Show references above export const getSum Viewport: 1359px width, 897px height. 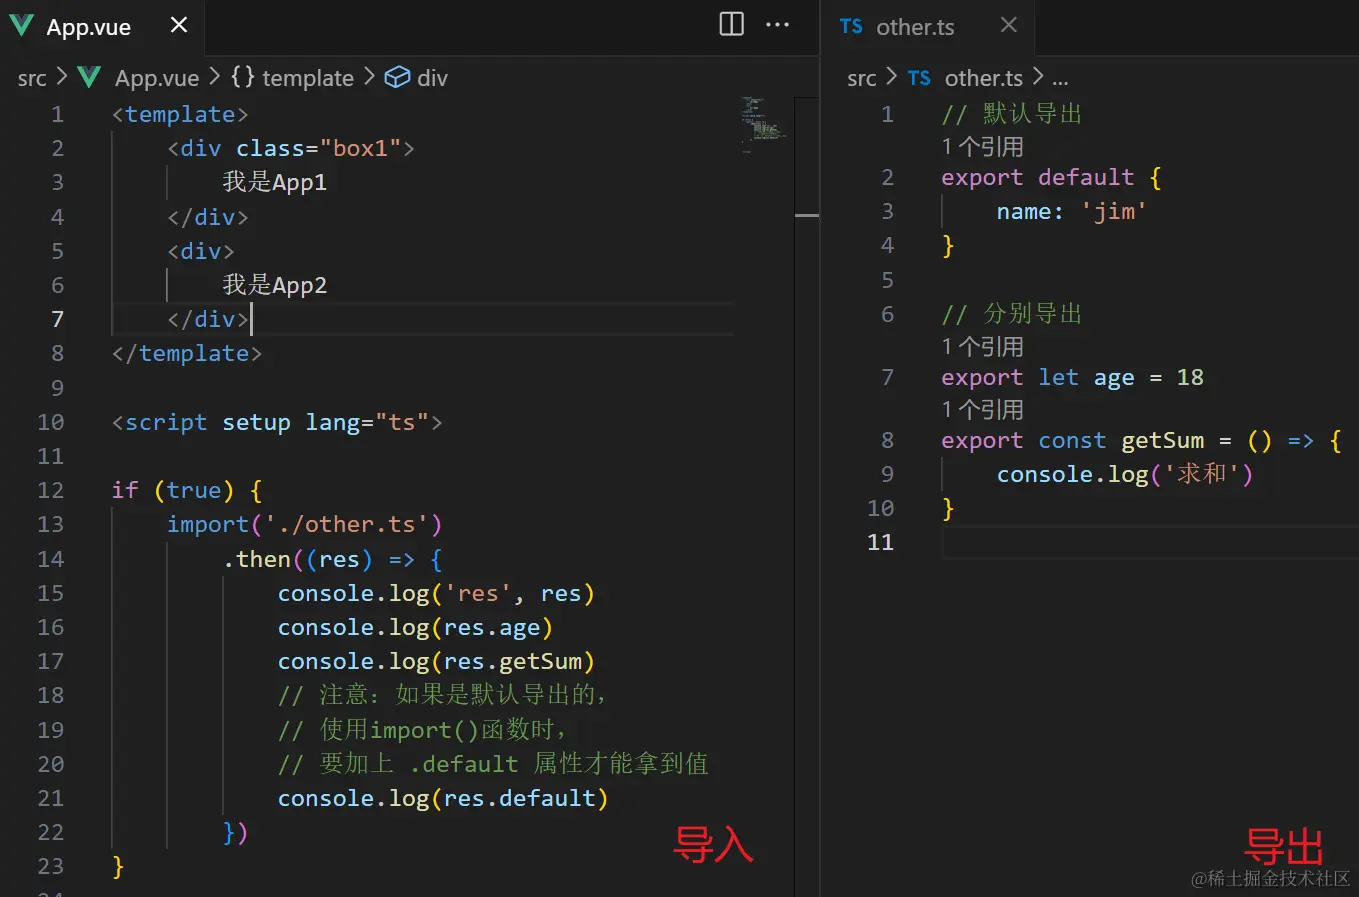pyautogui.click(x=982, y=410)
